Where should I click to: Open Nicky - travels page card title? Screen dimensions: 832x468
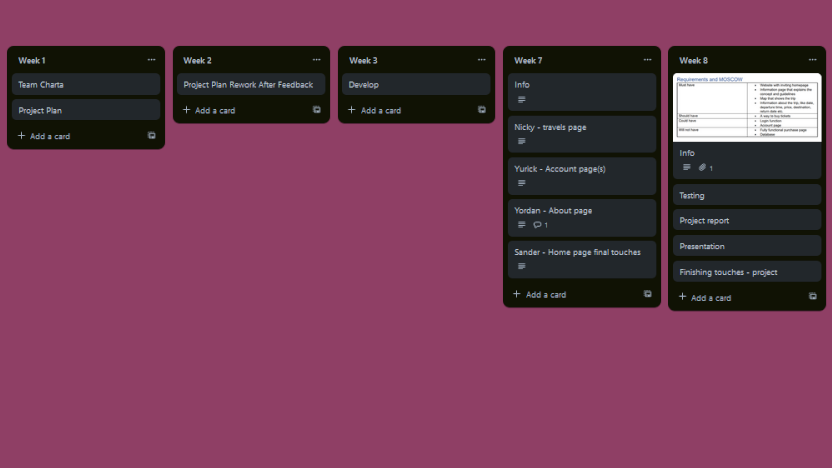coord(550,127)
